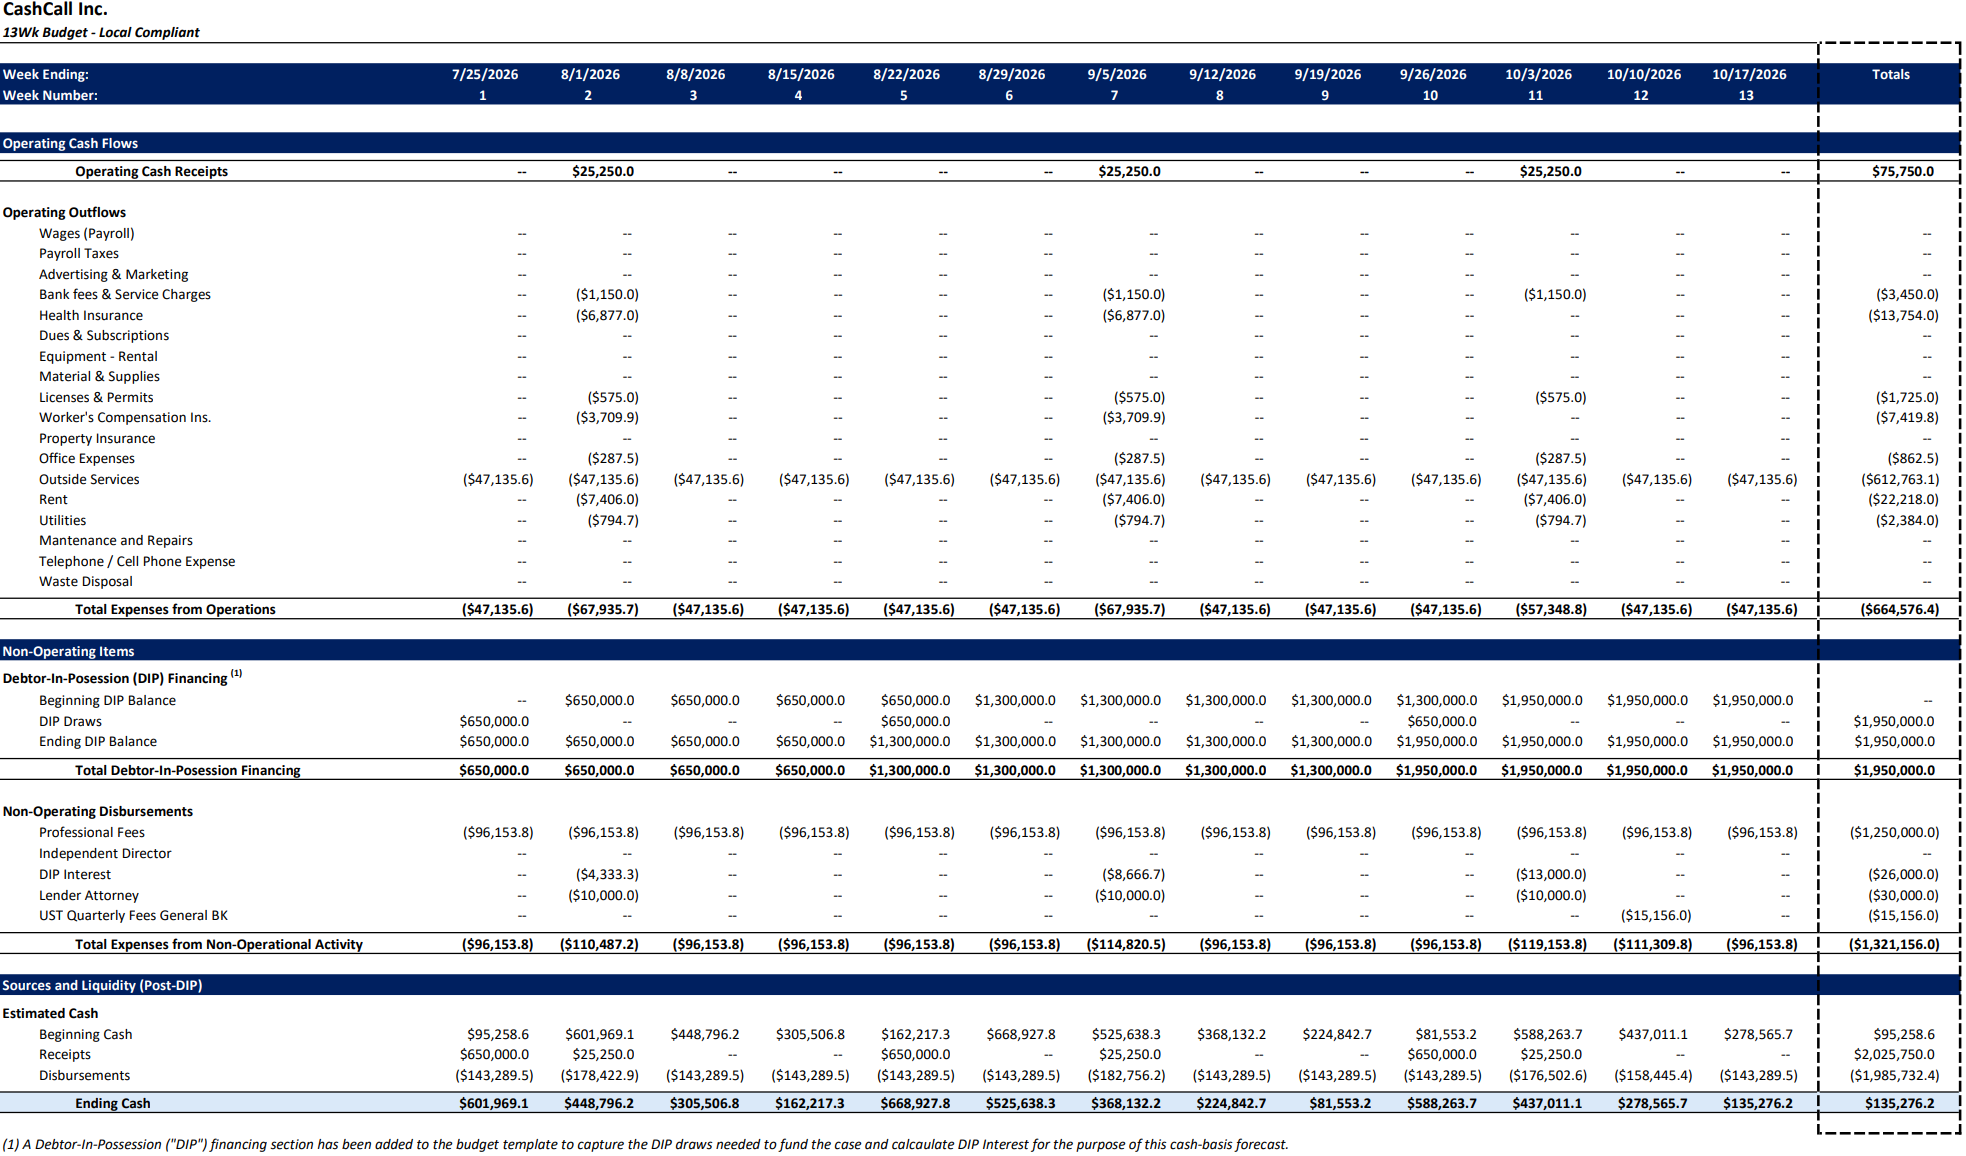Click the ($13,754.0) Health Insurance total
The image size is (1966, 1156).
click(x=1903, y=315)
